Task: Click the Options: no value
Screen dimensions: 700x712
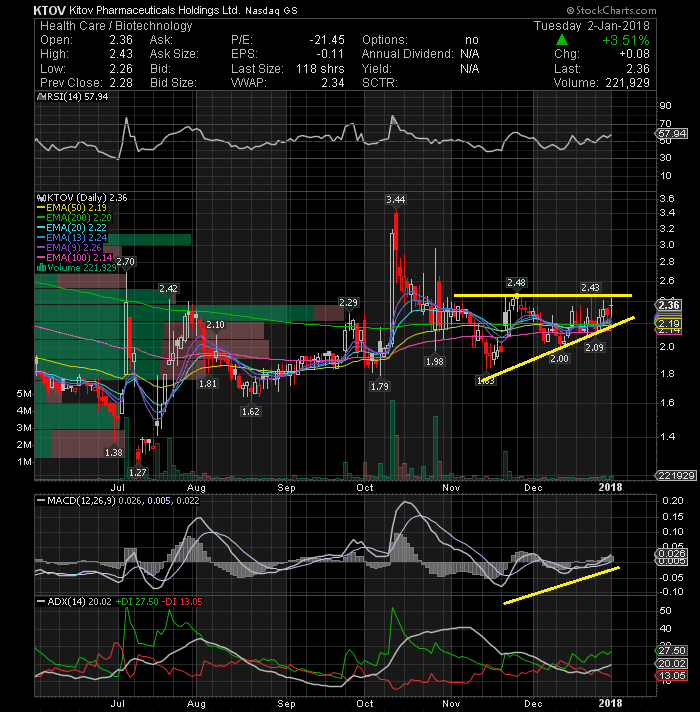Action: point(472,40)
